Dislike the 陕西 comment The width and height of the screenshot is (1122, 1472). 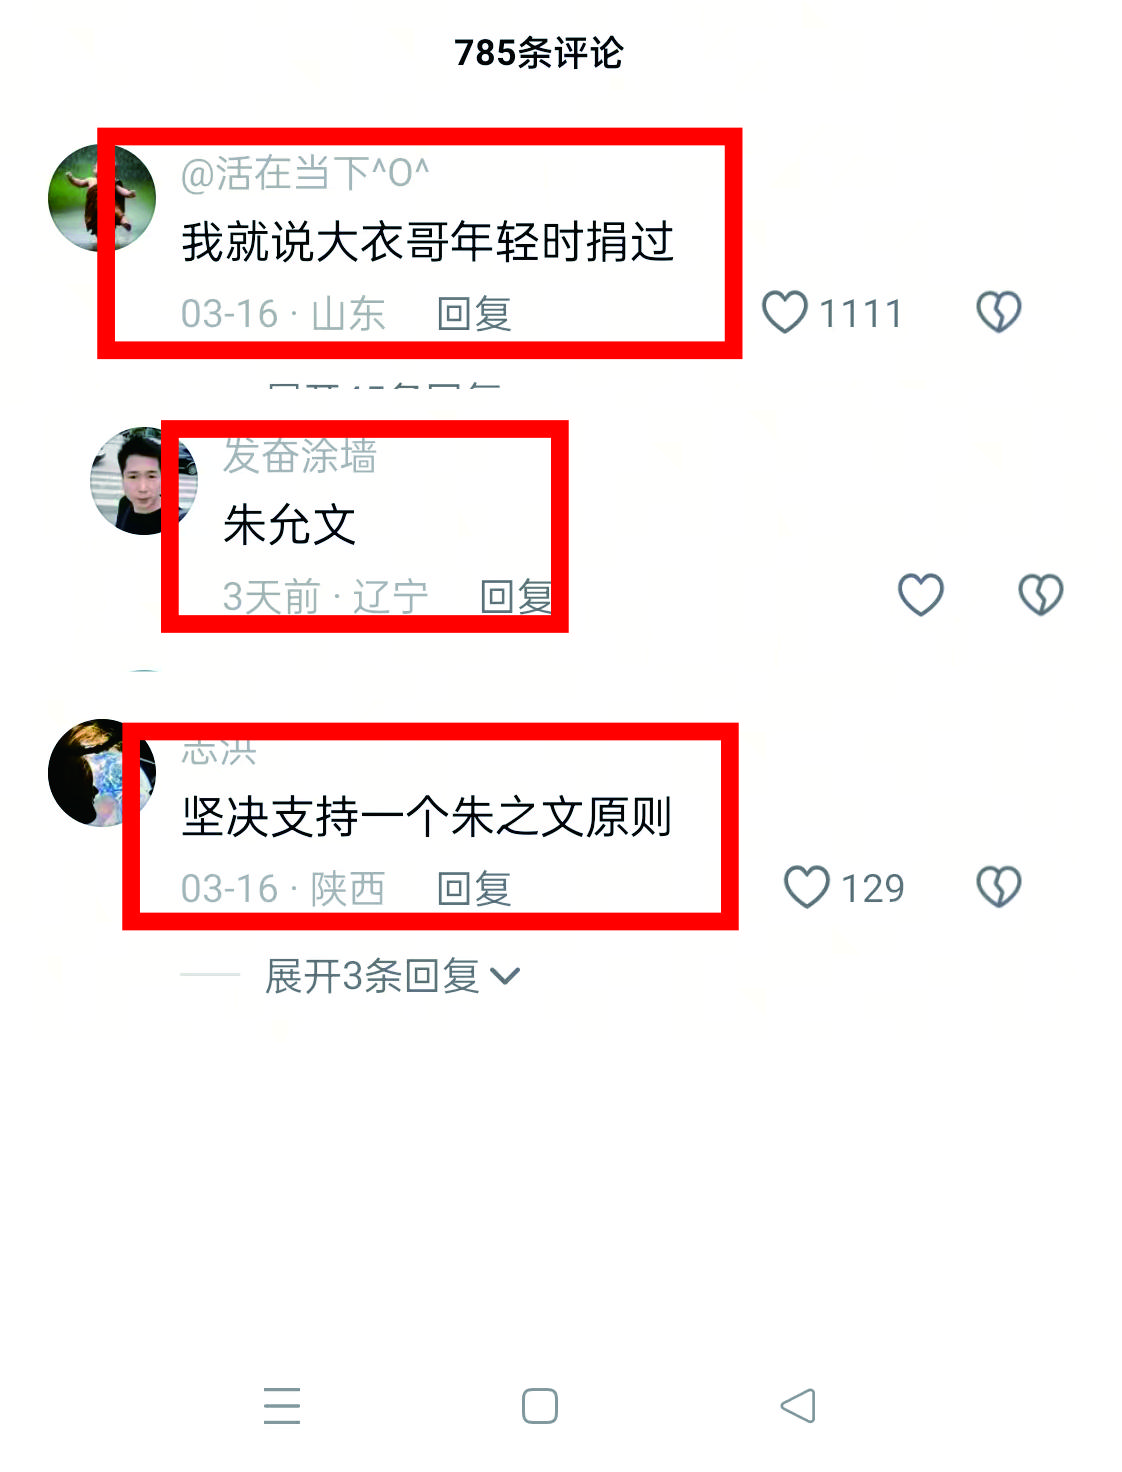[998, 887]
